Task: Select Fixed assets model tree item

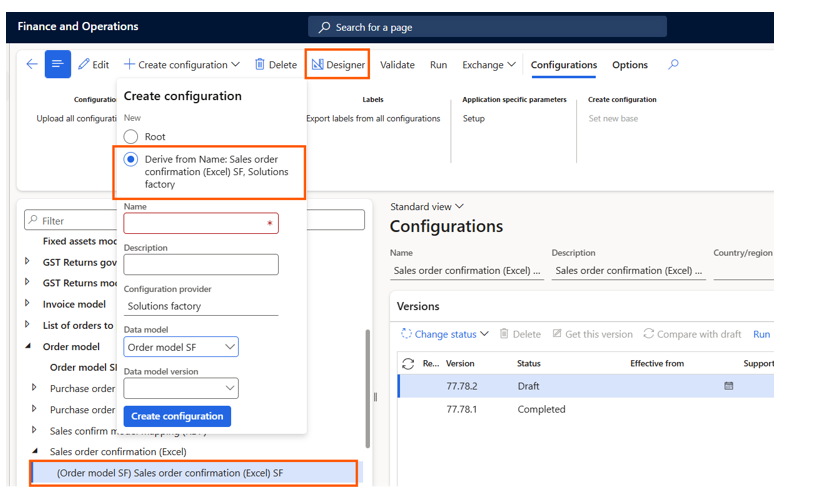Action: point(80,241)
